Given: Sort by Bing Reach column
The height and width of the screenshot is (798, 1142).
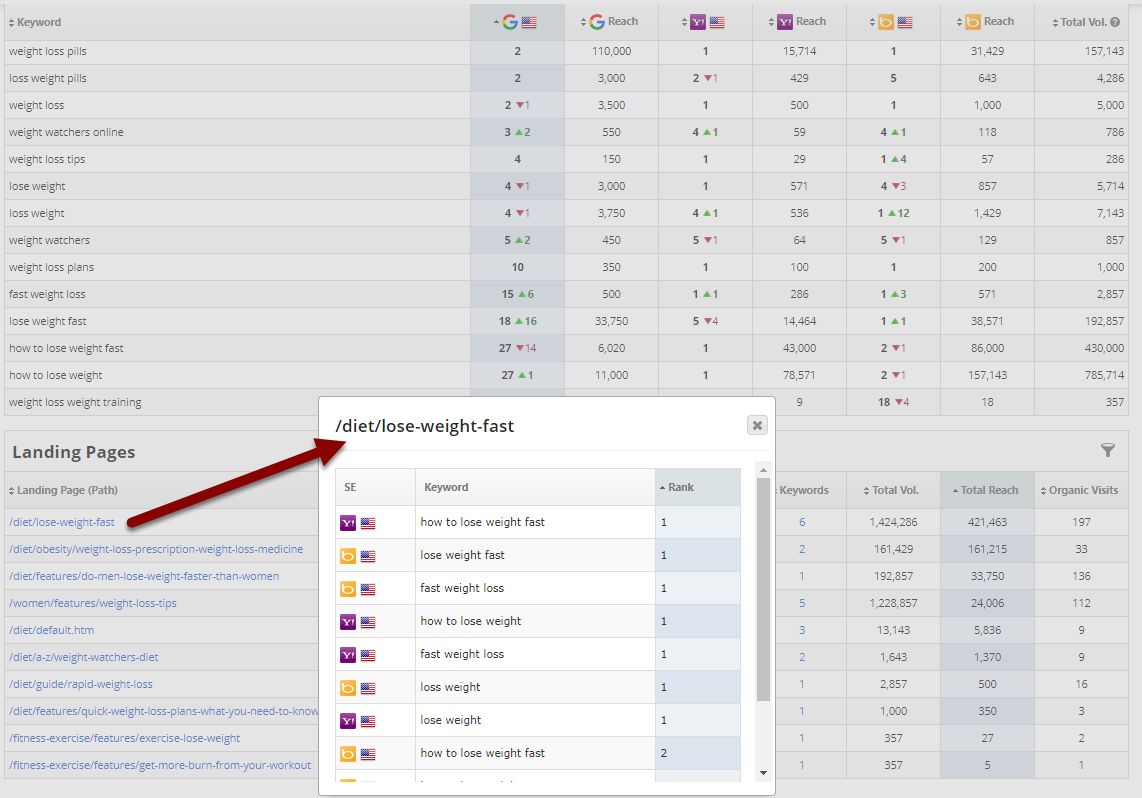Looking at the screenshot, I should (x=987, y=22).
